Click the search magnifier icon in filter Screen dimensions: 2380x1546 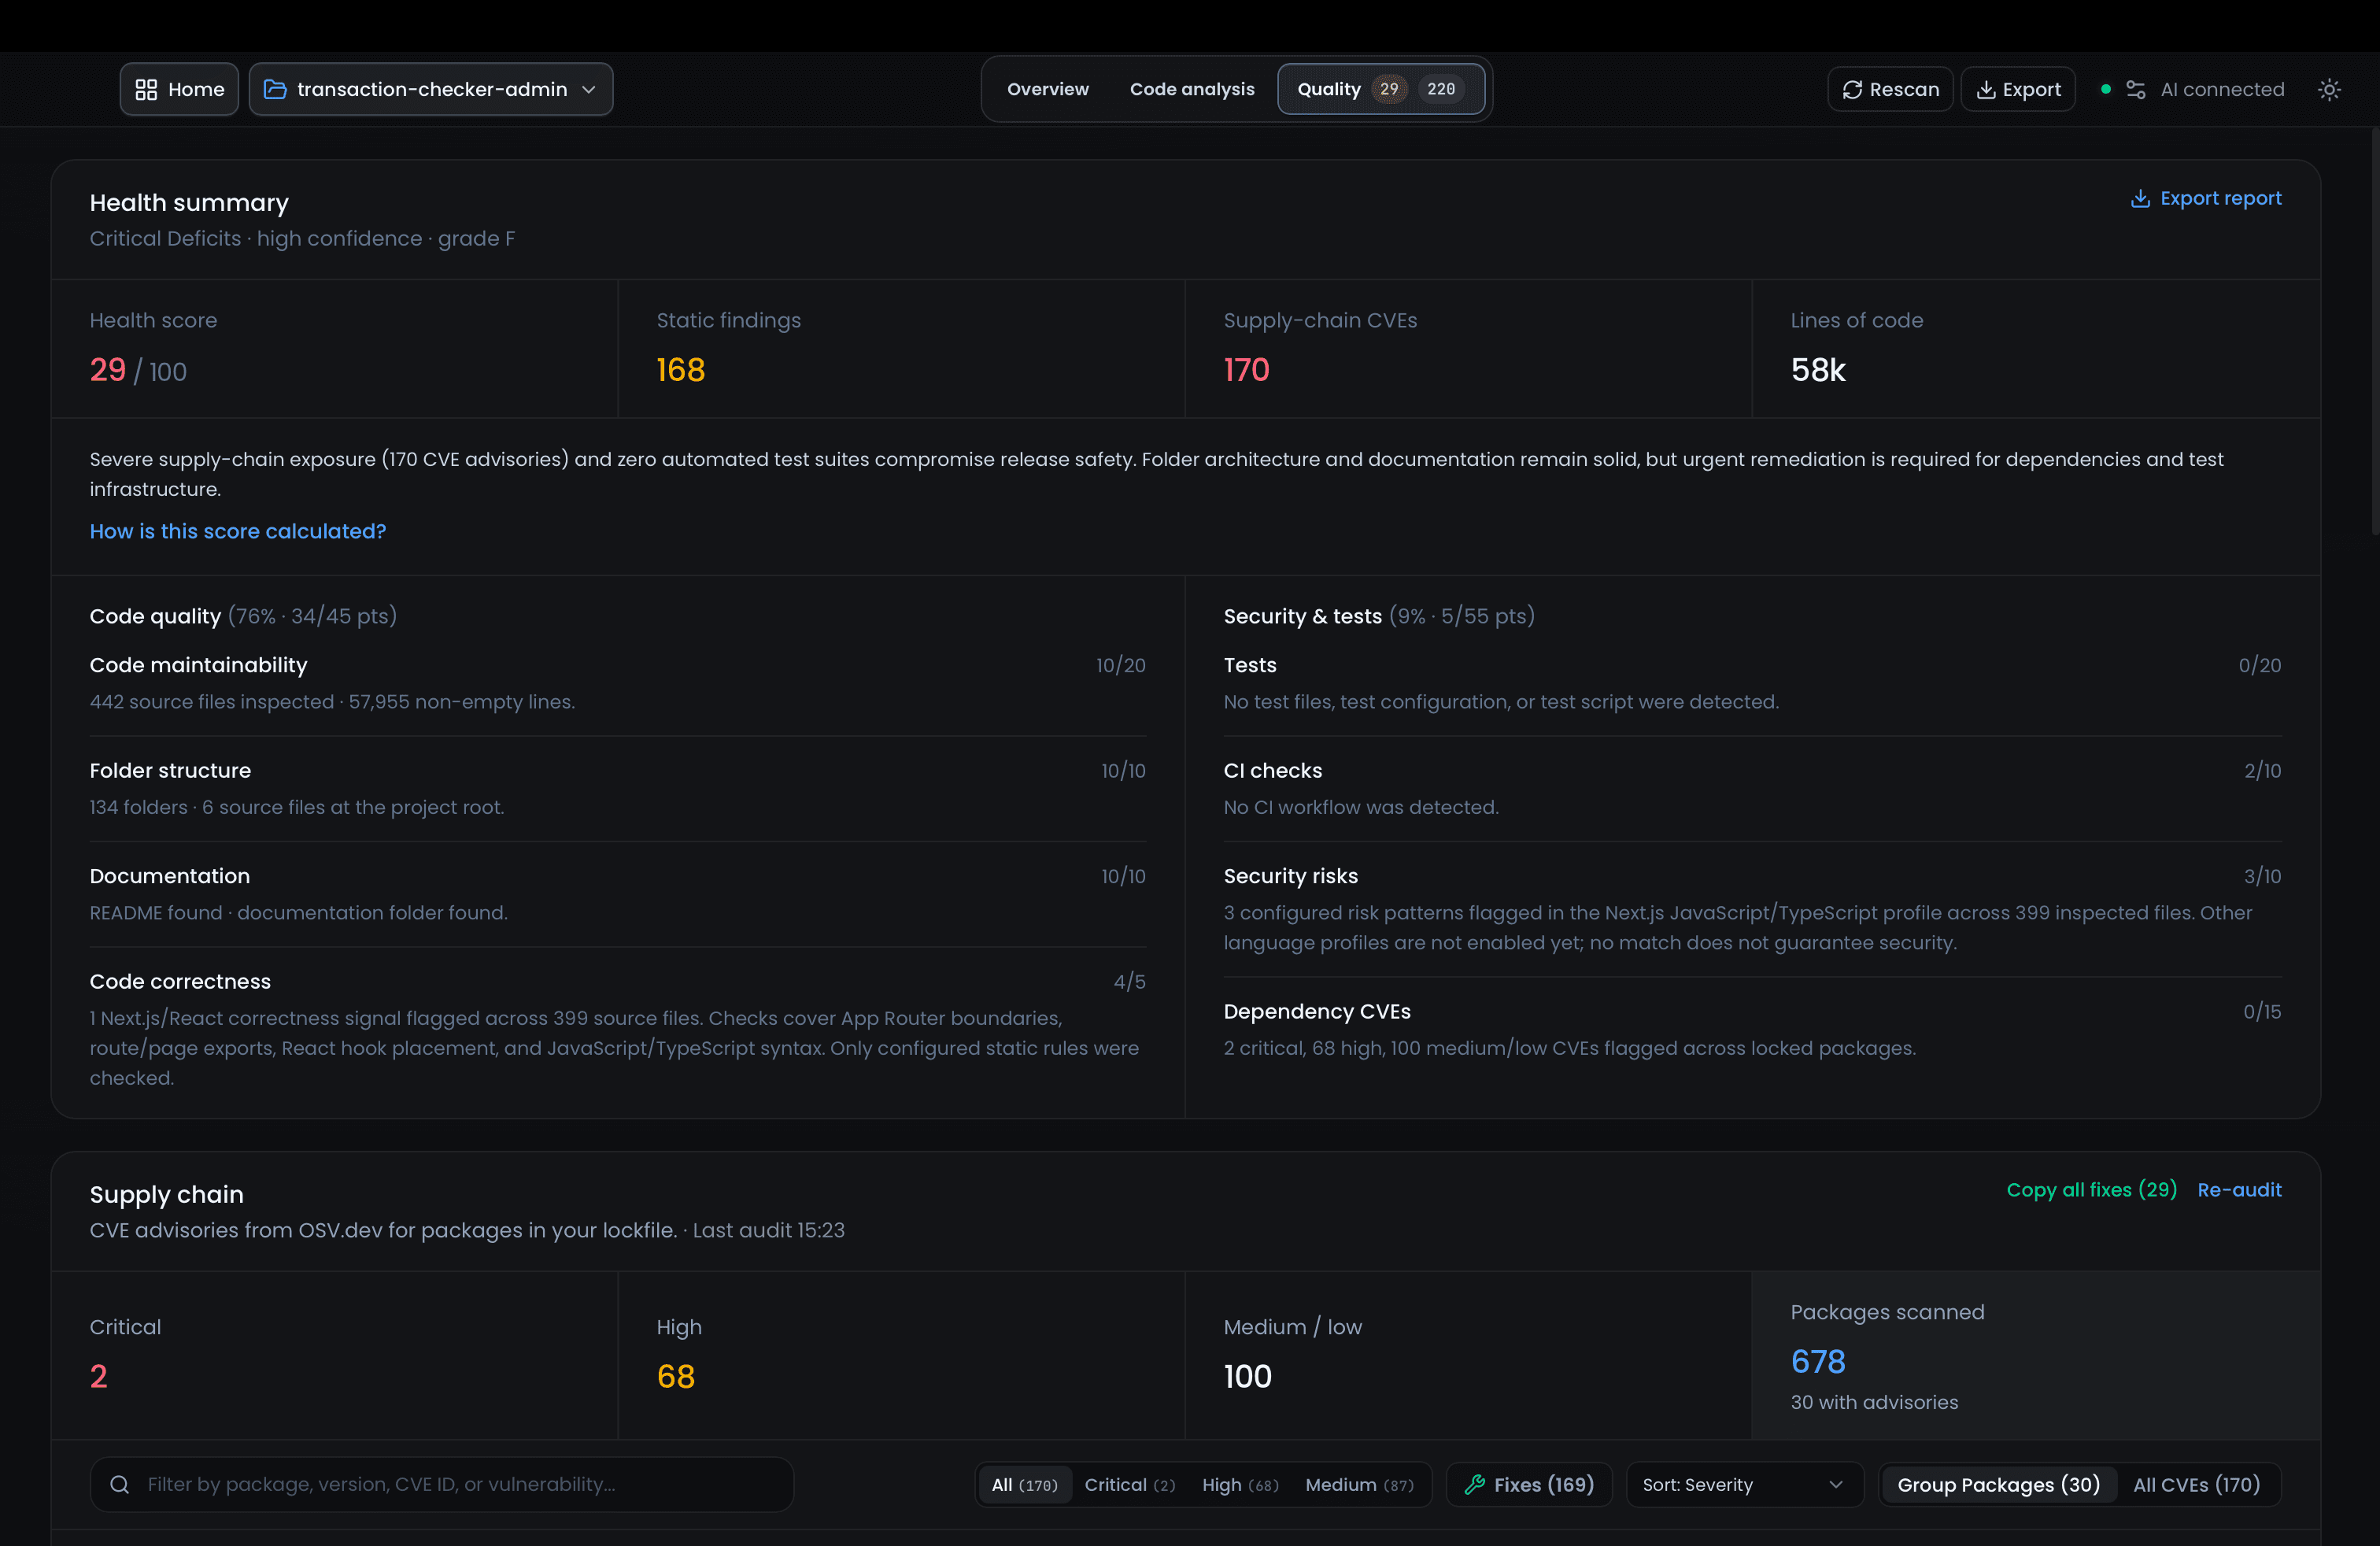tap(120, 1484)
